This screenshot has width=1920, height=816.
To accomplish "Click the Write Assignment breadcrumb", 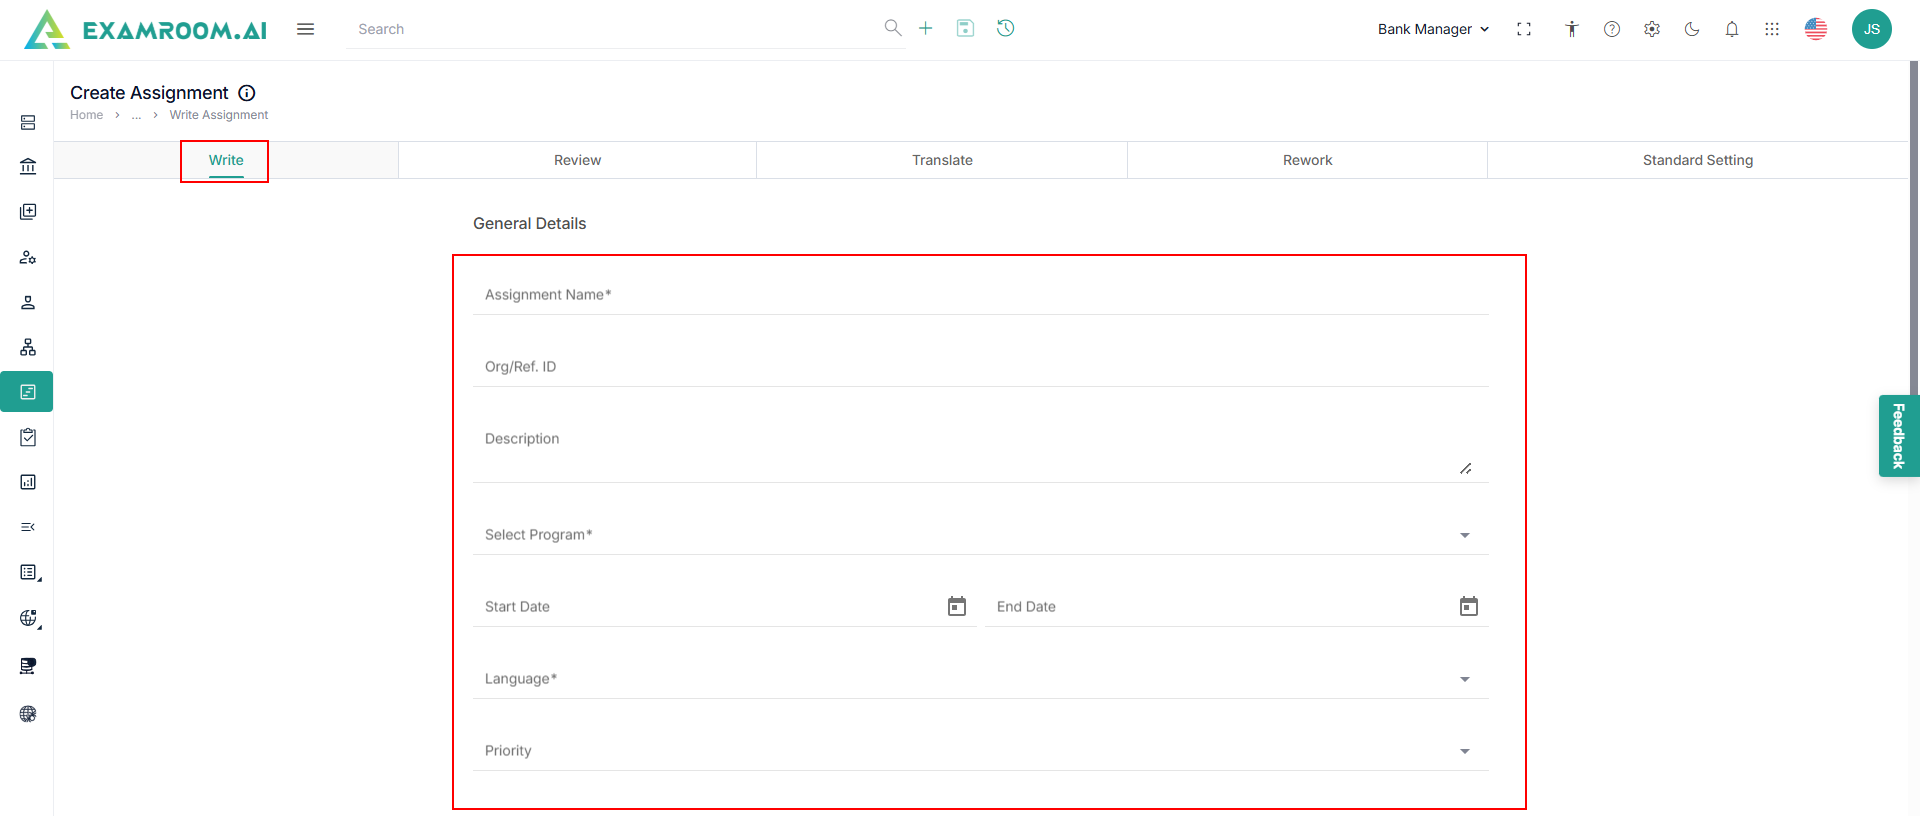I will 219,115.
